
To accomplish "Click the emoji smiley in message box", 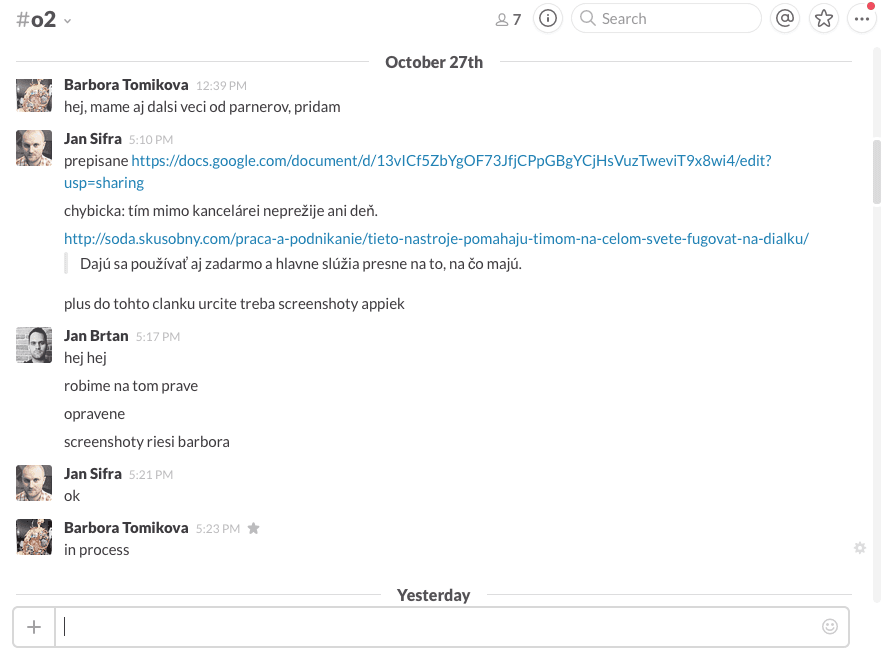I will (x=829, y=626).
